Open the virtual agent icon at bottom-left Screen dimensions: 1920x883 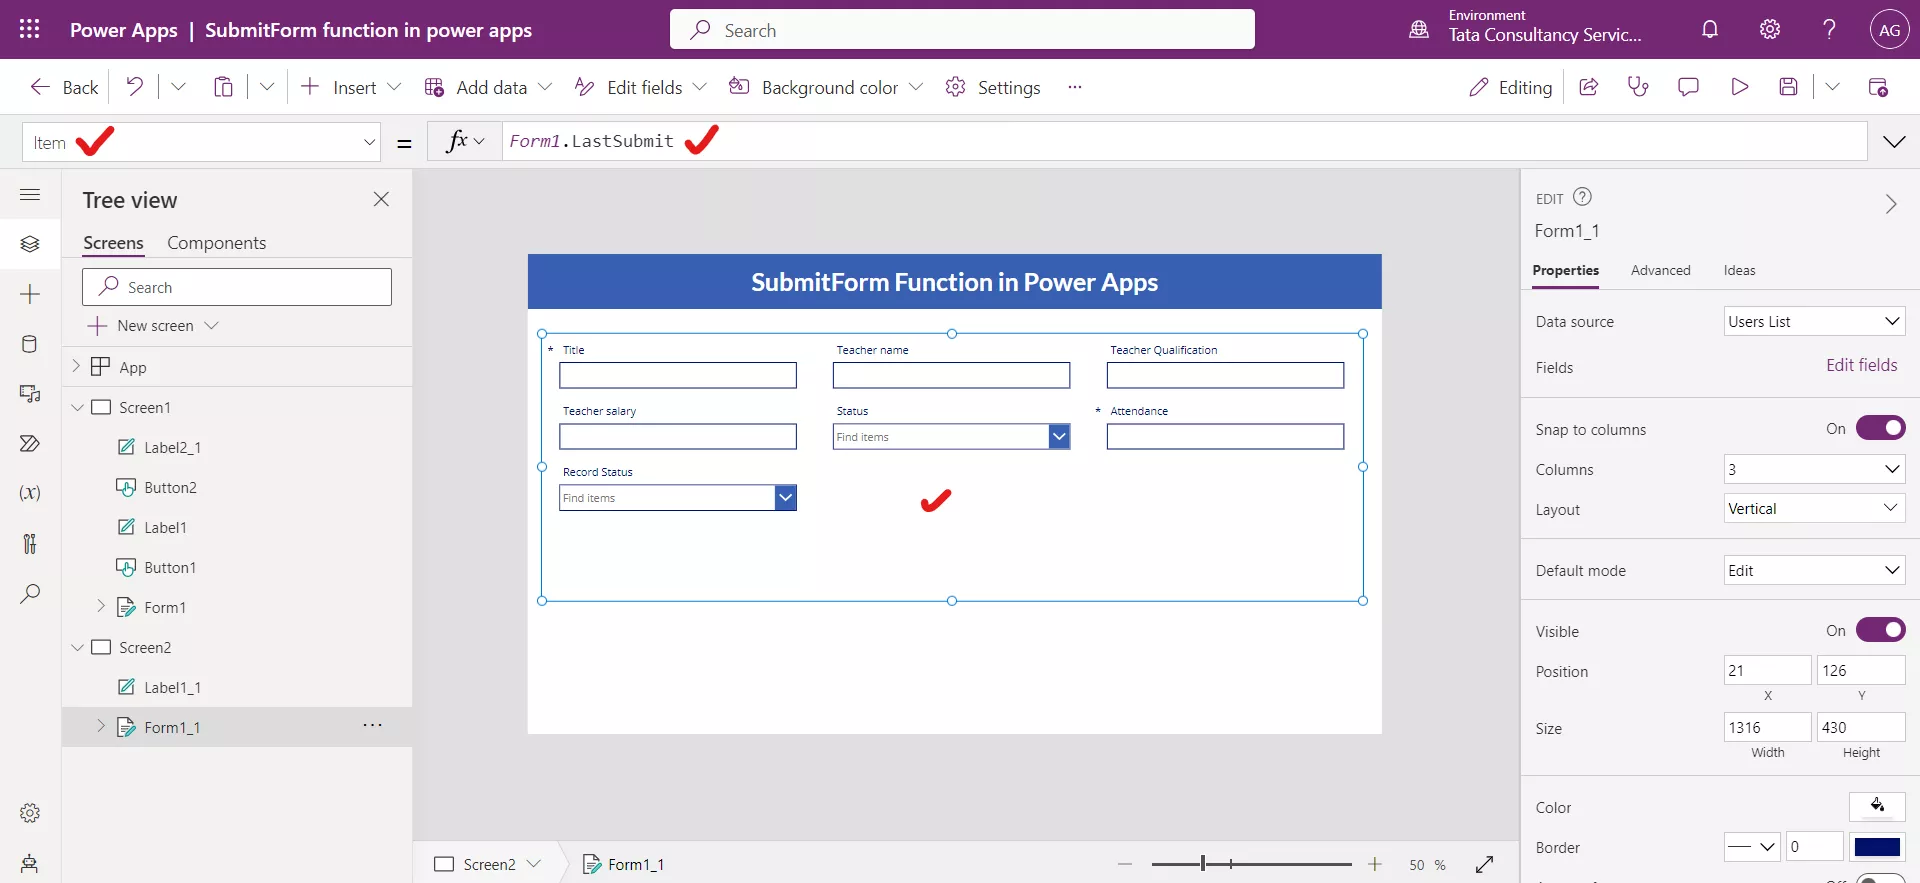pyautogui.click(x=30, y=863)
